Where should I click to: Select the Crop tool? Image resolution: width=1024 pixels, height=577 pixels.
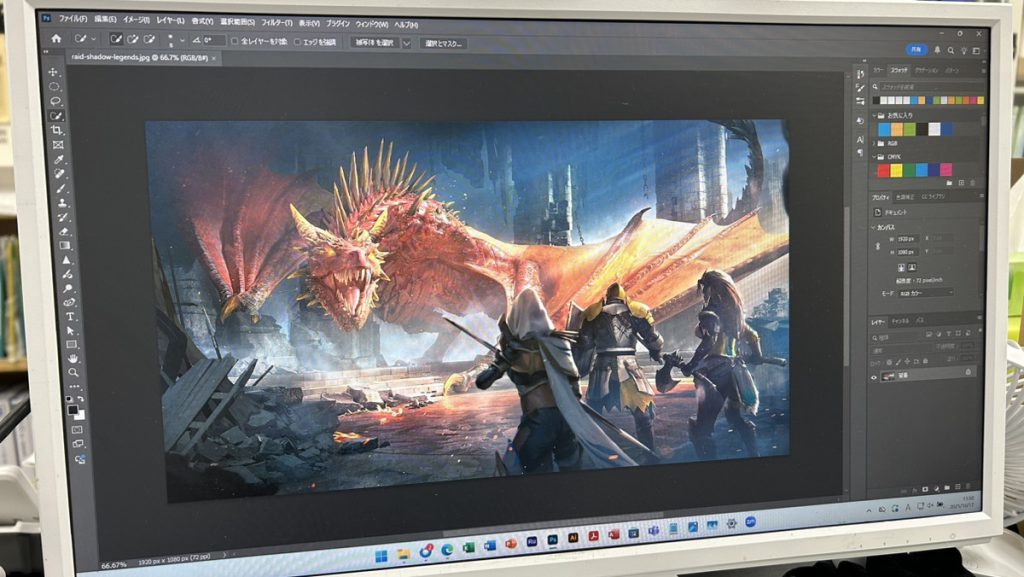[57, 130]
